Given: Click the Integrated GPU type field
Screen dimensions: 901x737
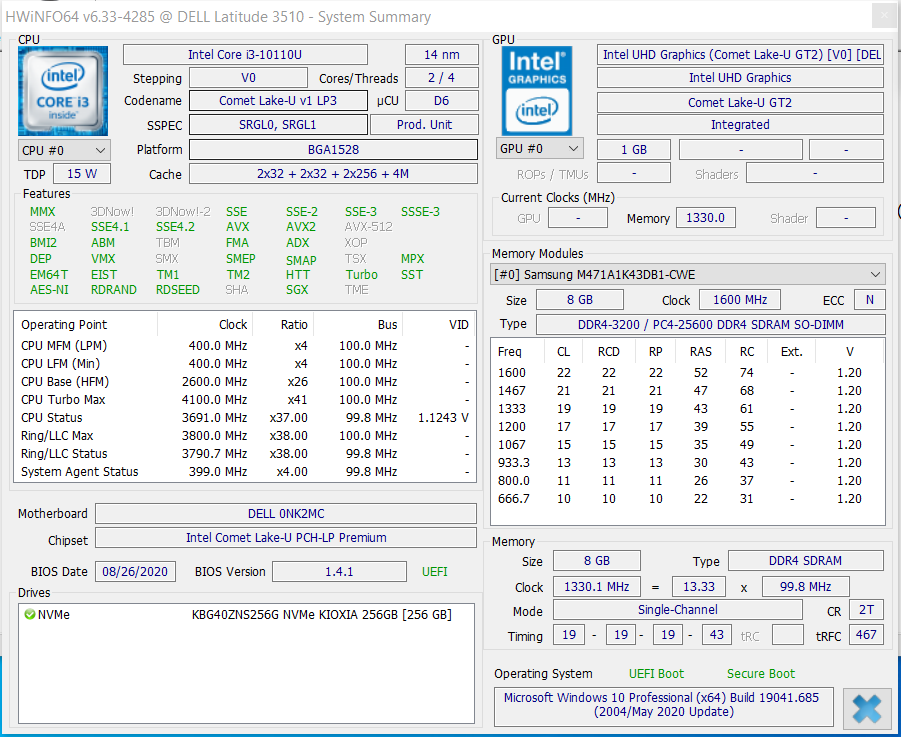Looking at the screenshot, I should click(740, 125).
